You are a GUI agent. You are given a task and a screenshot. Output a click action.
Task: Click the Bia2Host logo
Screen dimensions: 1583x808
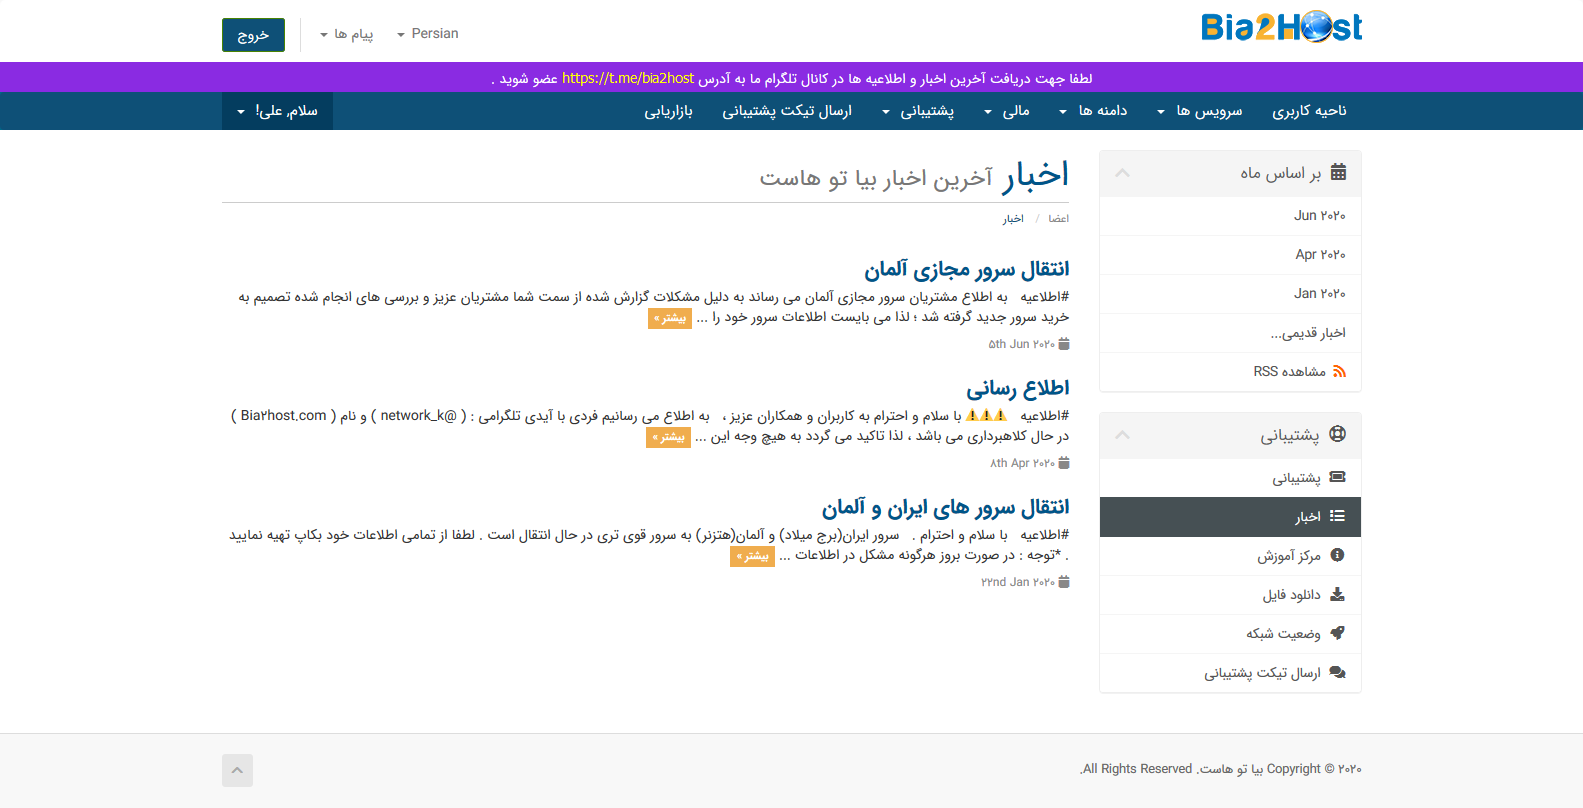tap(1281, 28)
